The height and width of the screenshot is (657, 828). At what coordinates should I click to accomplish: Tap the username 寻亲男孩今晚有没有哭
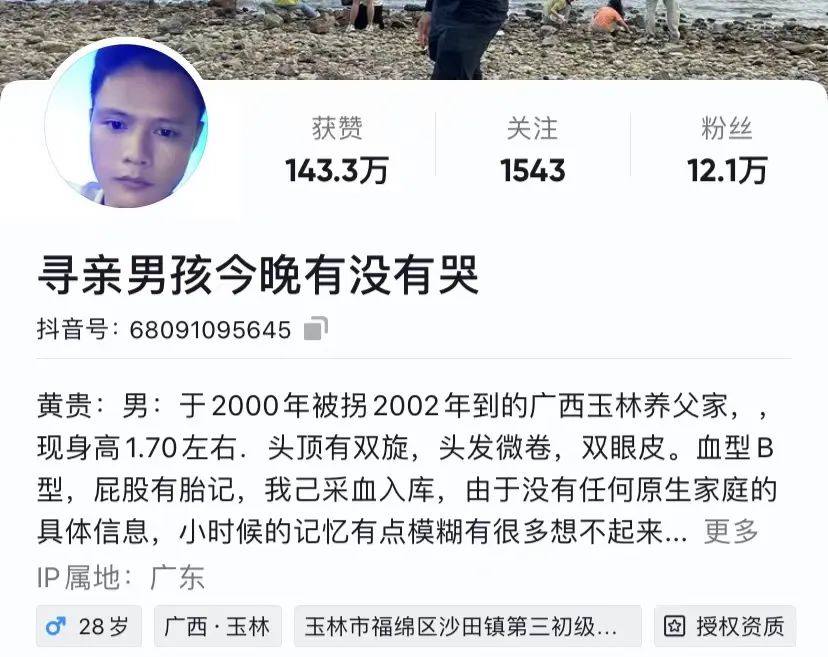point(258,275)
